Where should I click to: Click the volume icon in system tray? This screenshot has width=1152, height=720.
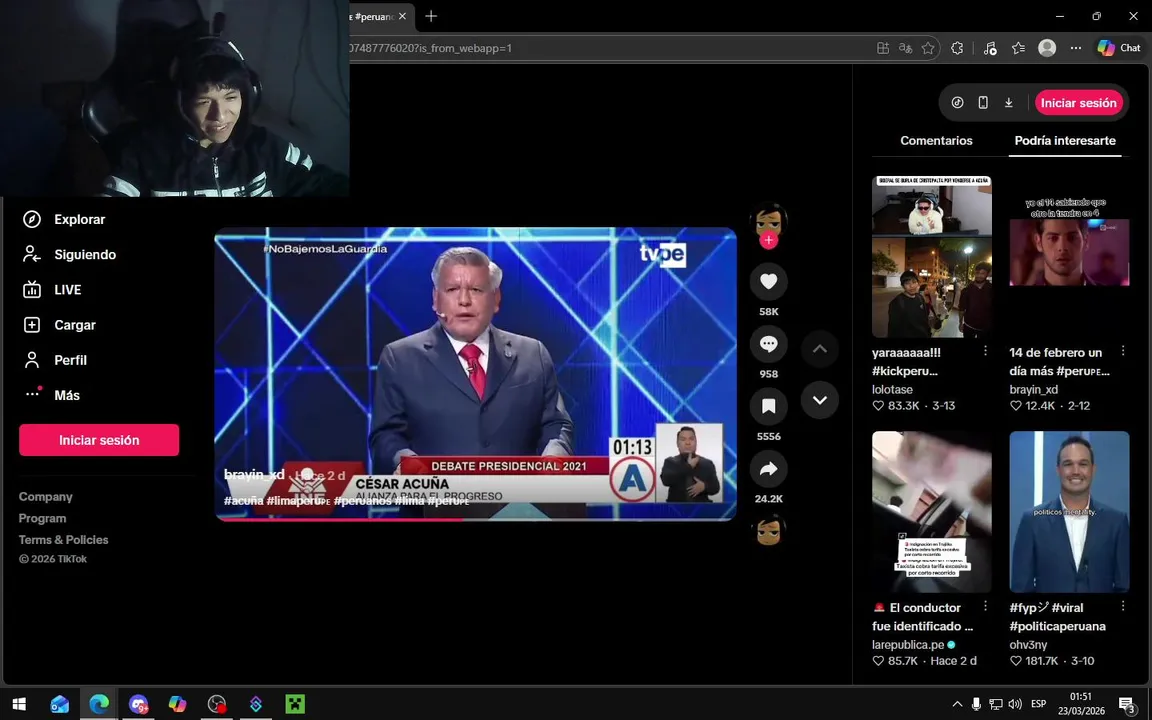point(1015,704)
